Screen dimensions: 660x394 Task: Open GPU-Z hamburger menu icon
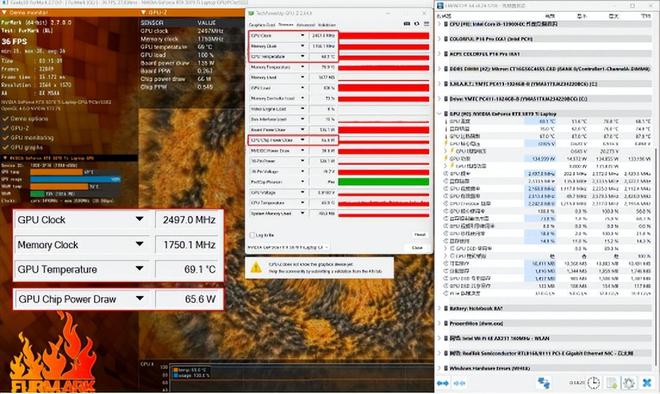[426, 24]
